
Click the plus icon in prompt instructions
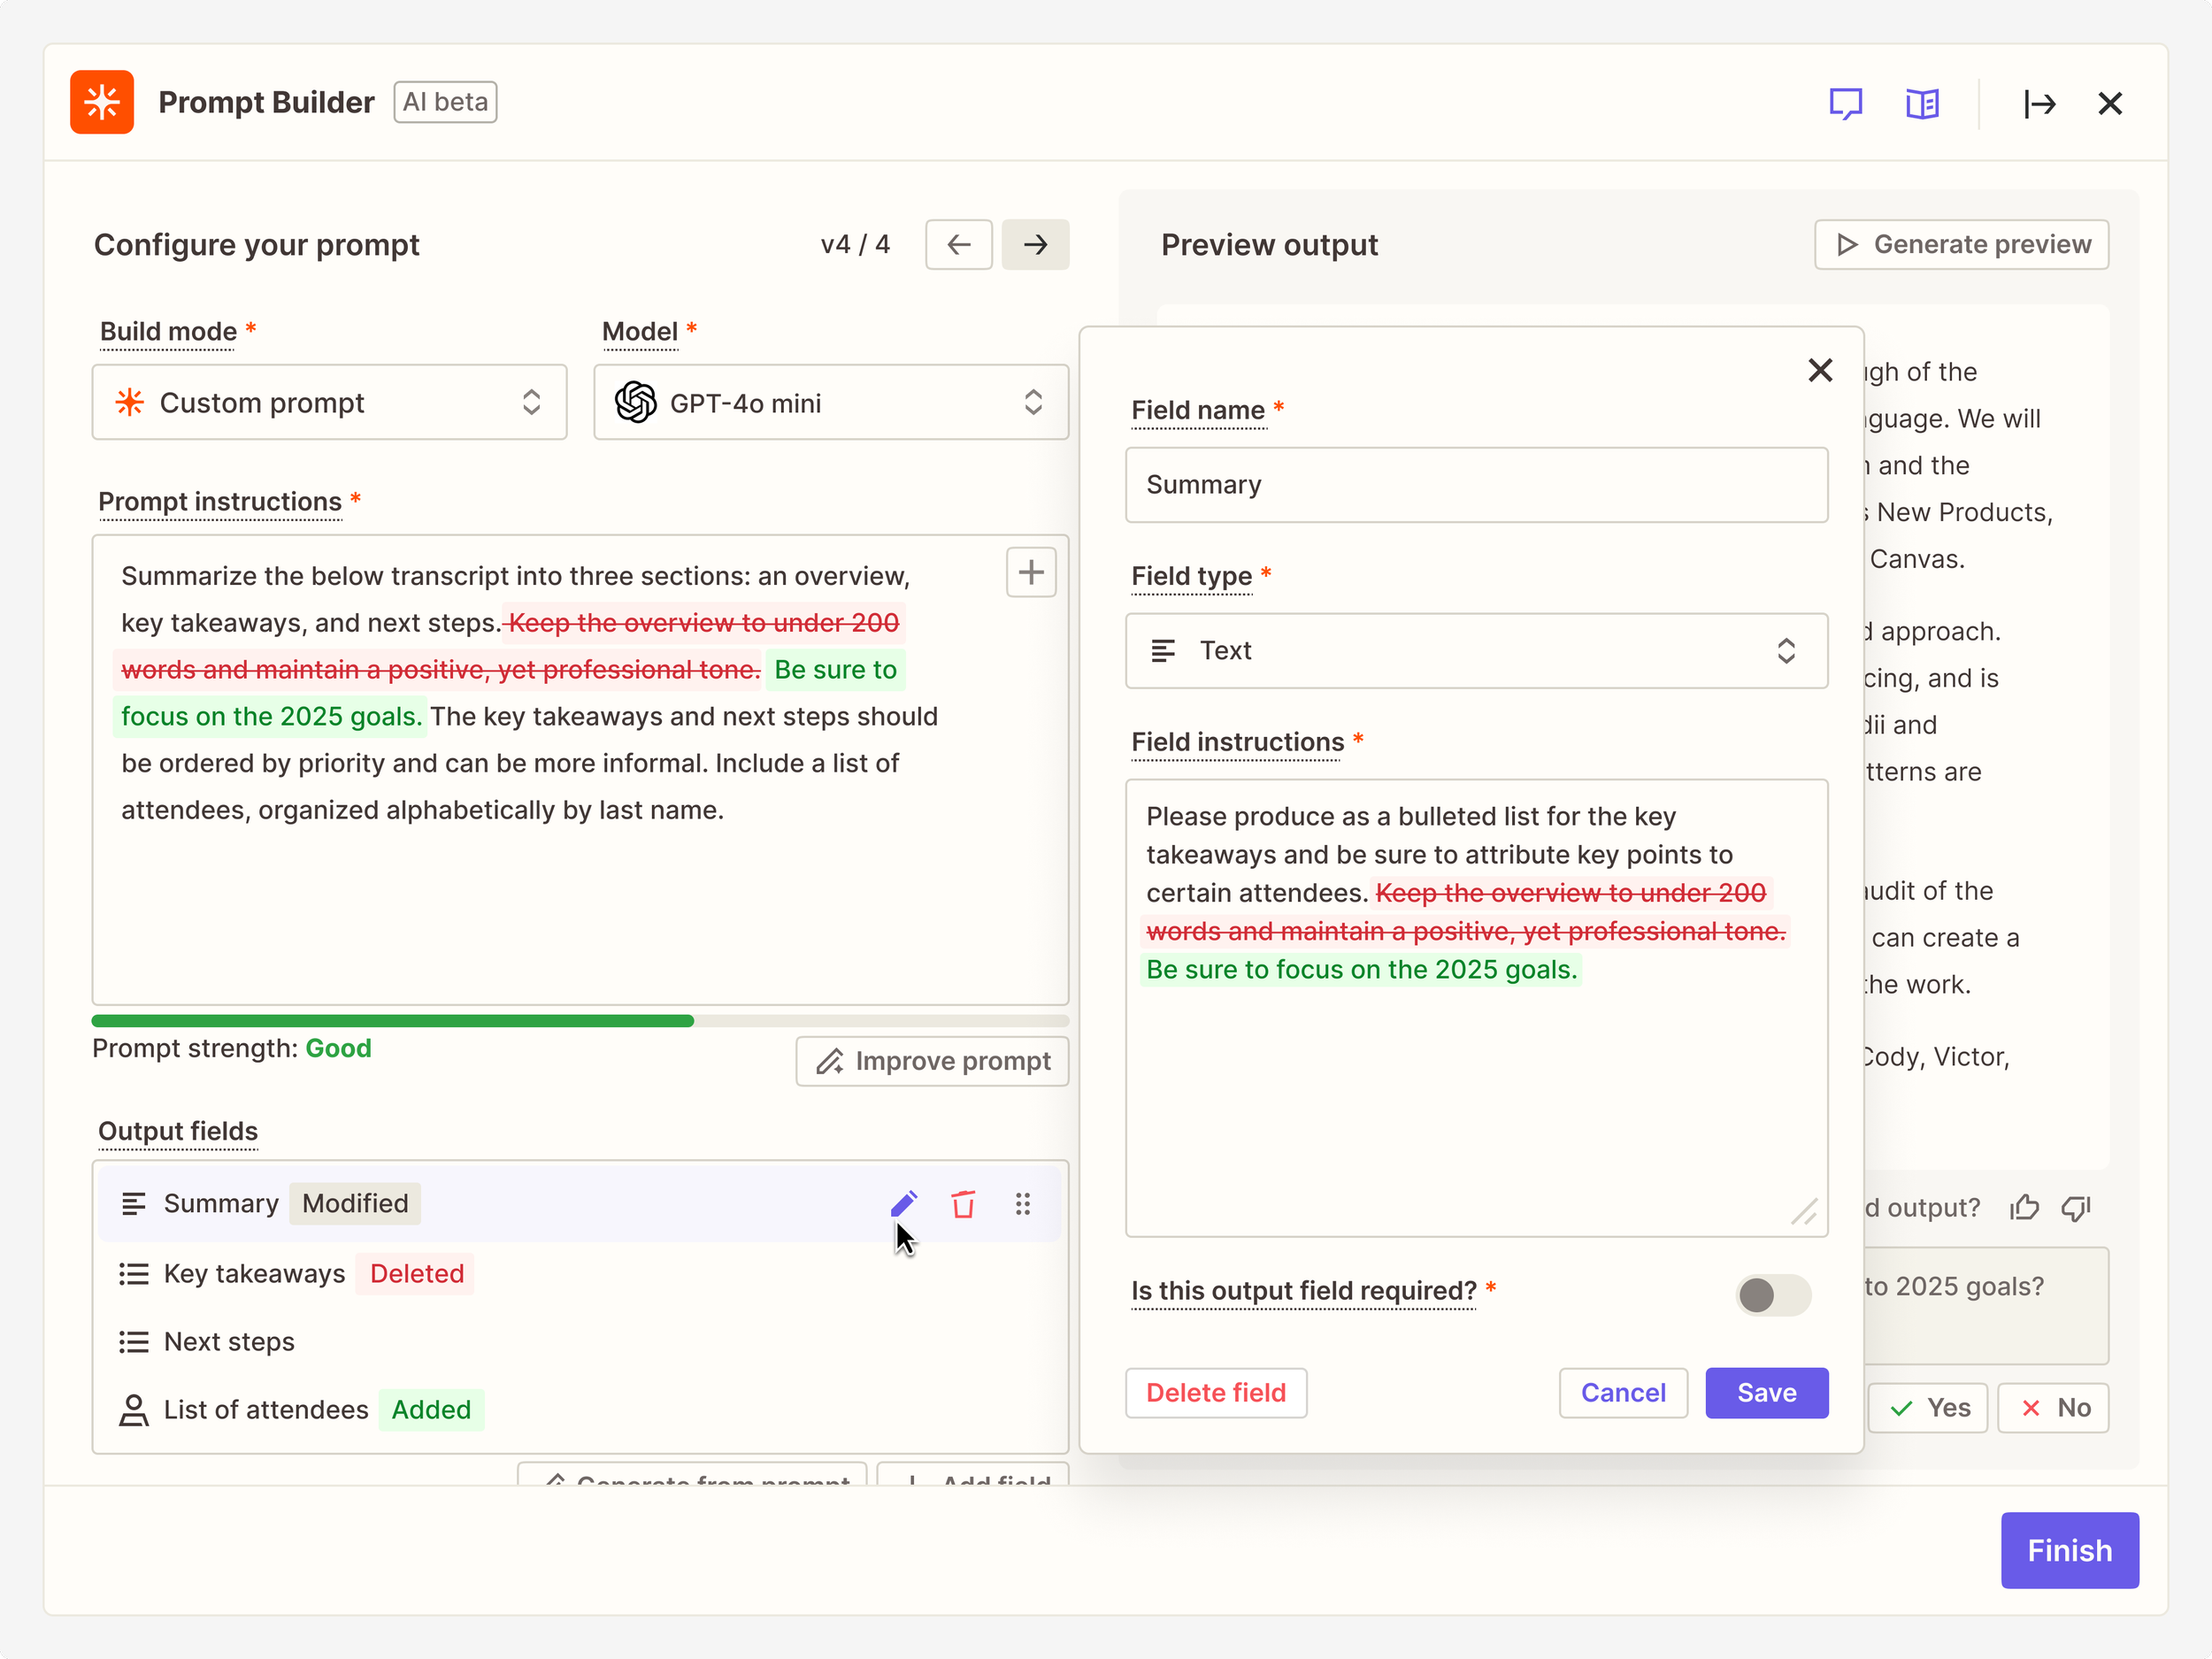[1030, 572]
